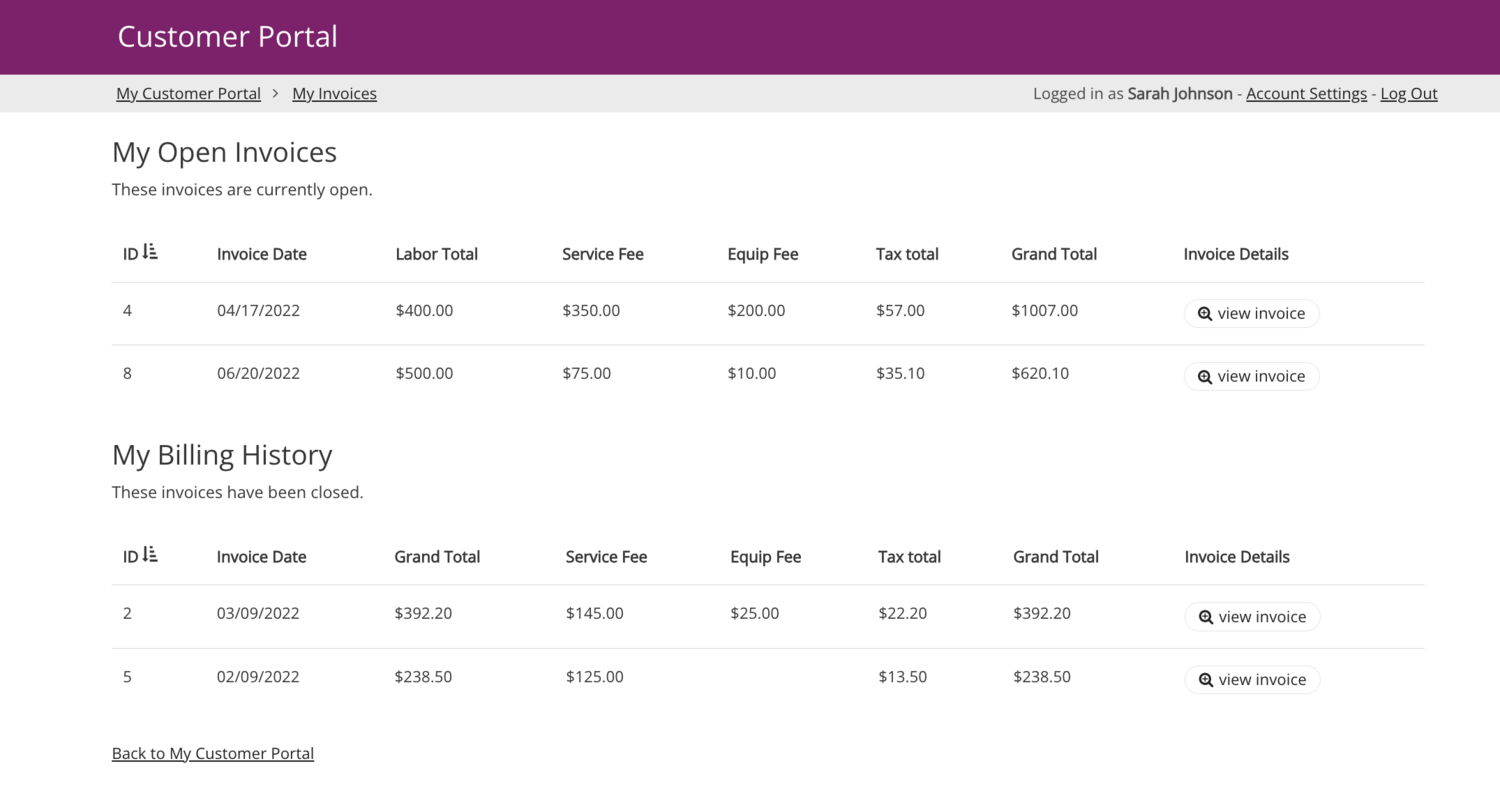Open My Customer Portal breadcrumb link
This screenshot has width=1500, height=812.
(188, 93)
